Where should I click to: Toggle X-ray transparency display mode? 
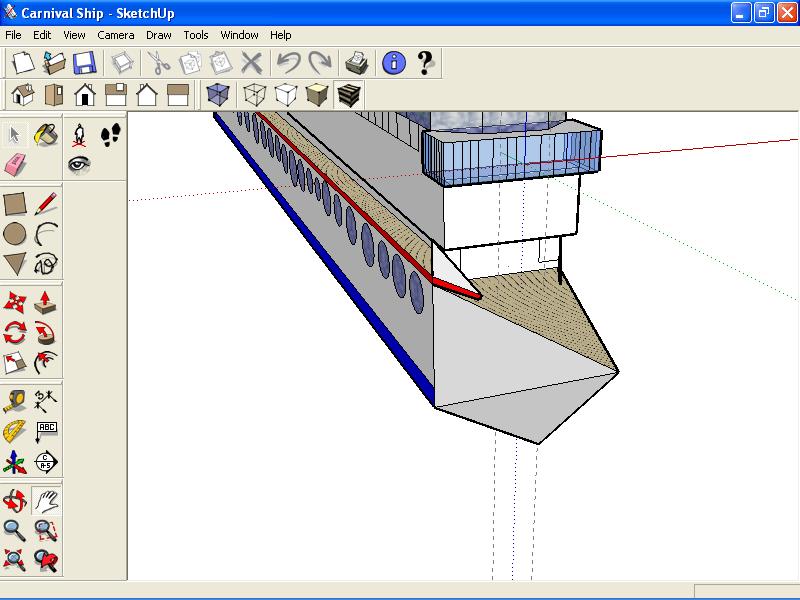click(218, 95)
